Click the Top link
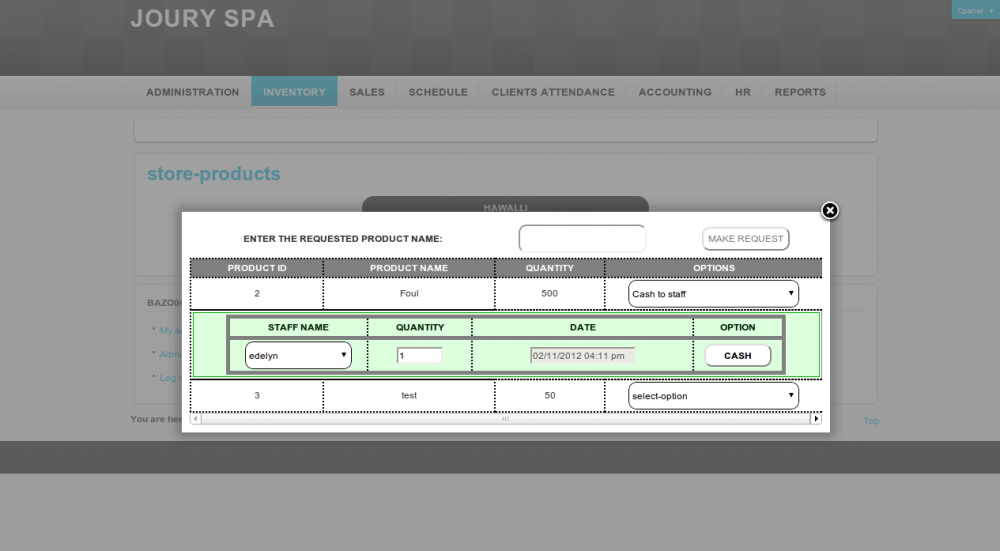 871,420
